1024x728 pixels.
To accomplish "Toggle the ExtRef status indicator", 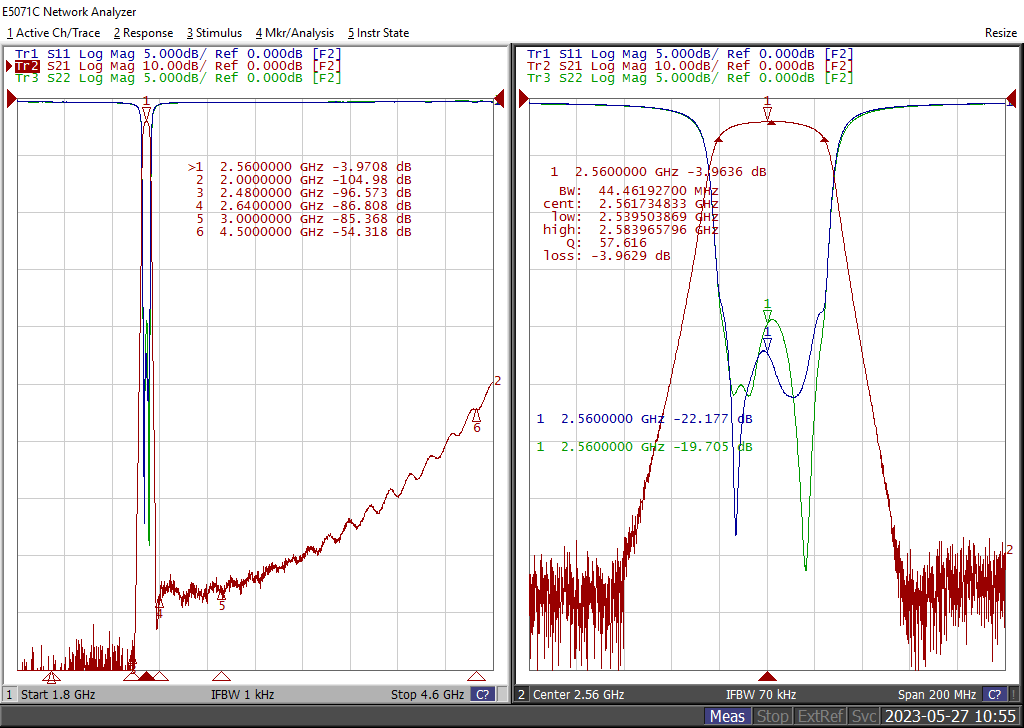I will coord(821,716).
